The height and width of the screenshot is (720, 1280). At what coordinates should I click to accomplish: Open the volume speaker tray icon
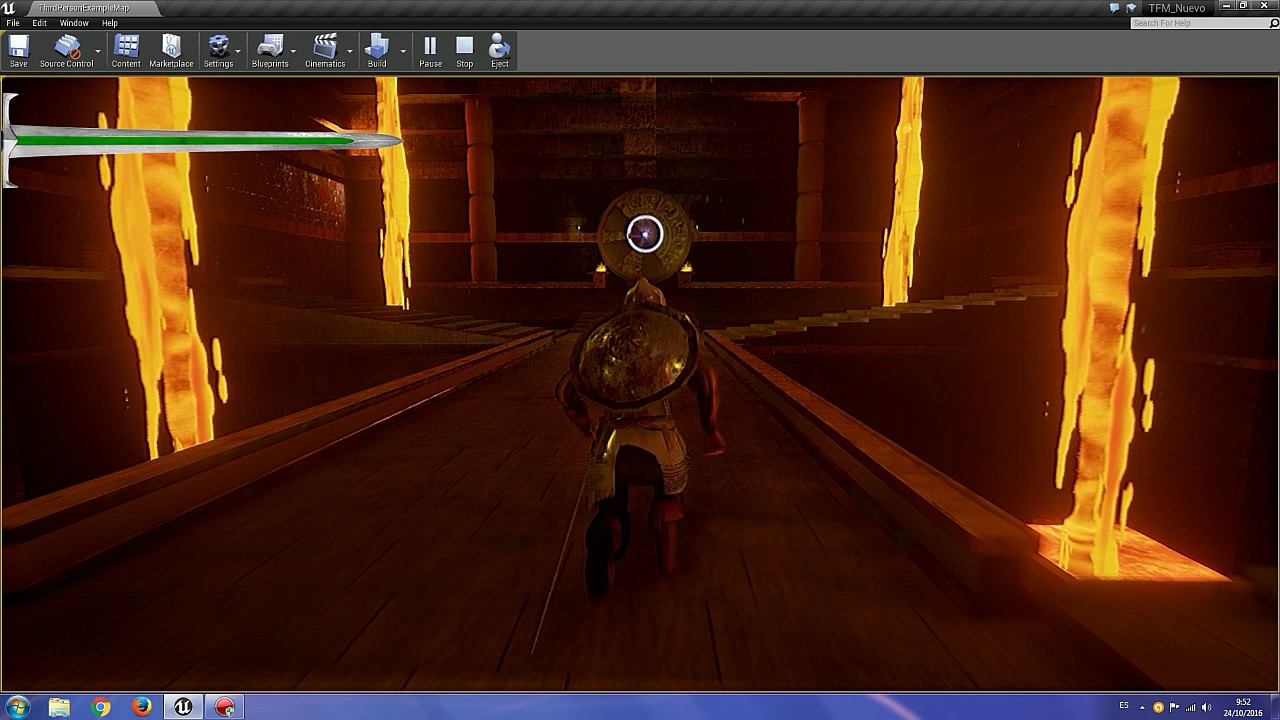[x=1206, y=707]
